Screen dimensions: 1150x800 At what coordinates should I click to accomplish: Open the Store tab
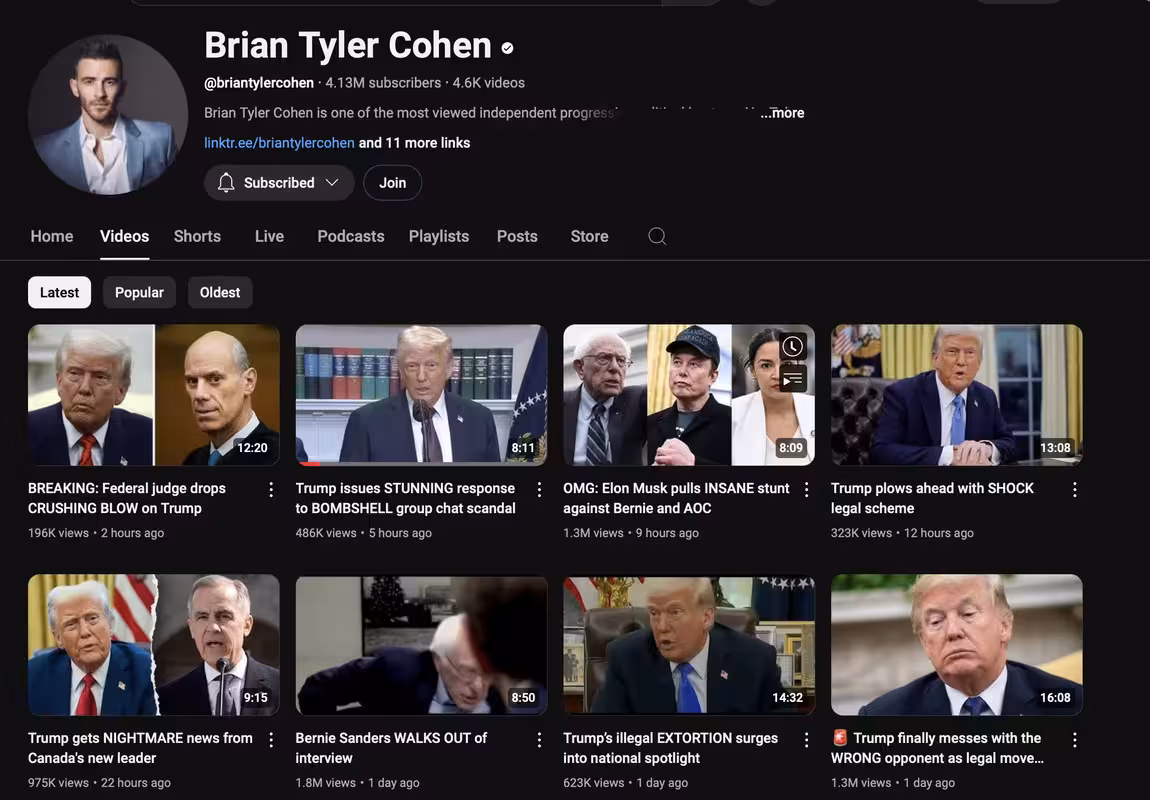(x=590, y=236)
